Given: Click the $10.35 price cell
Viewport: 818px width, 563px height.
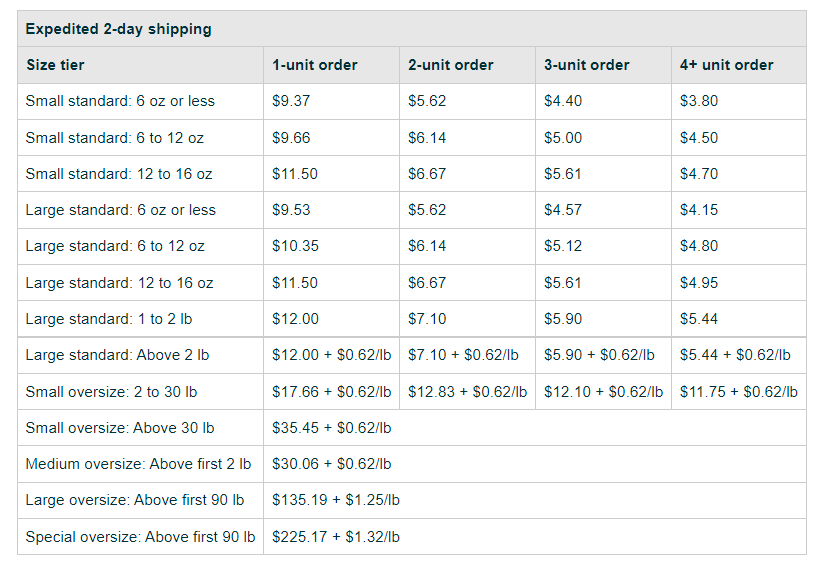Looking at the screenshot, I should [x=295, y=246].
